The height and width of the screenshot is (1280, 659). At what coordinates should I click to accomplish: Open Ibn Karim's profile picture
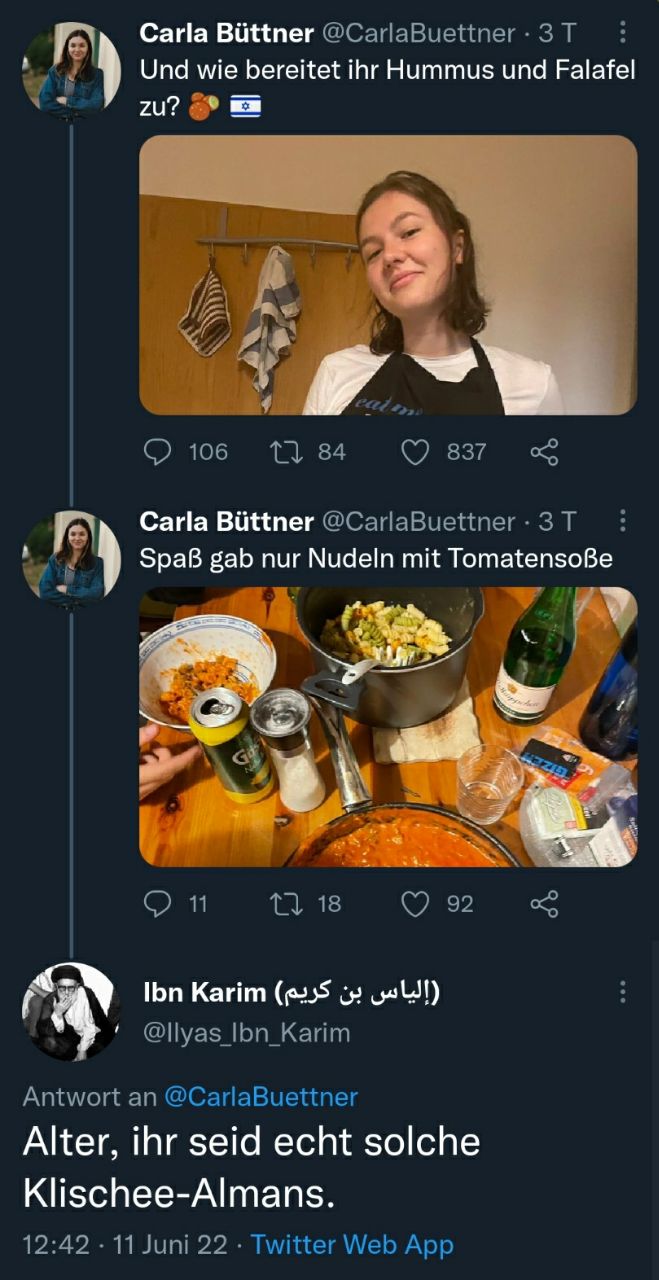tap(71, 1011)
